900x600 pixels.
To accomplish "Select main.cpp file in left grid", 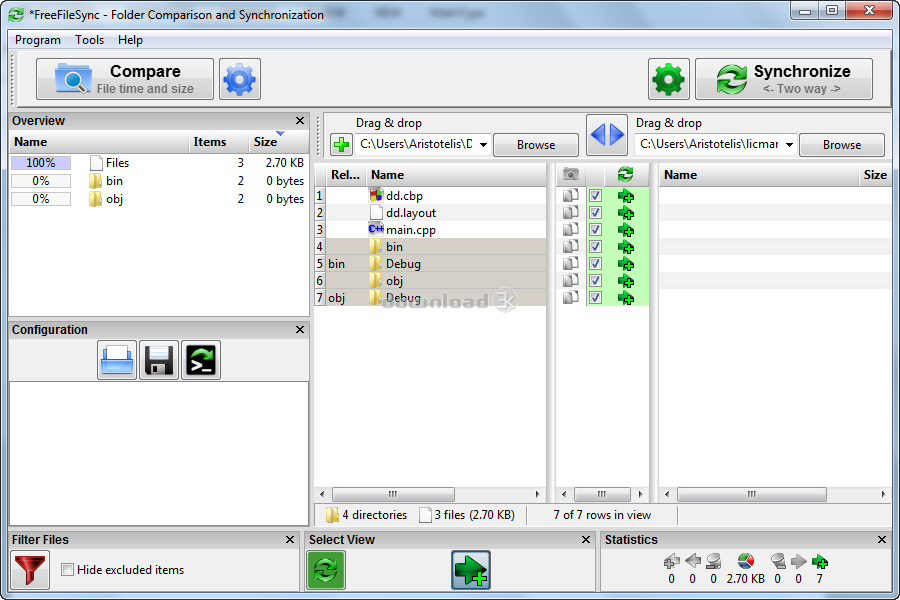I will 410,230.
